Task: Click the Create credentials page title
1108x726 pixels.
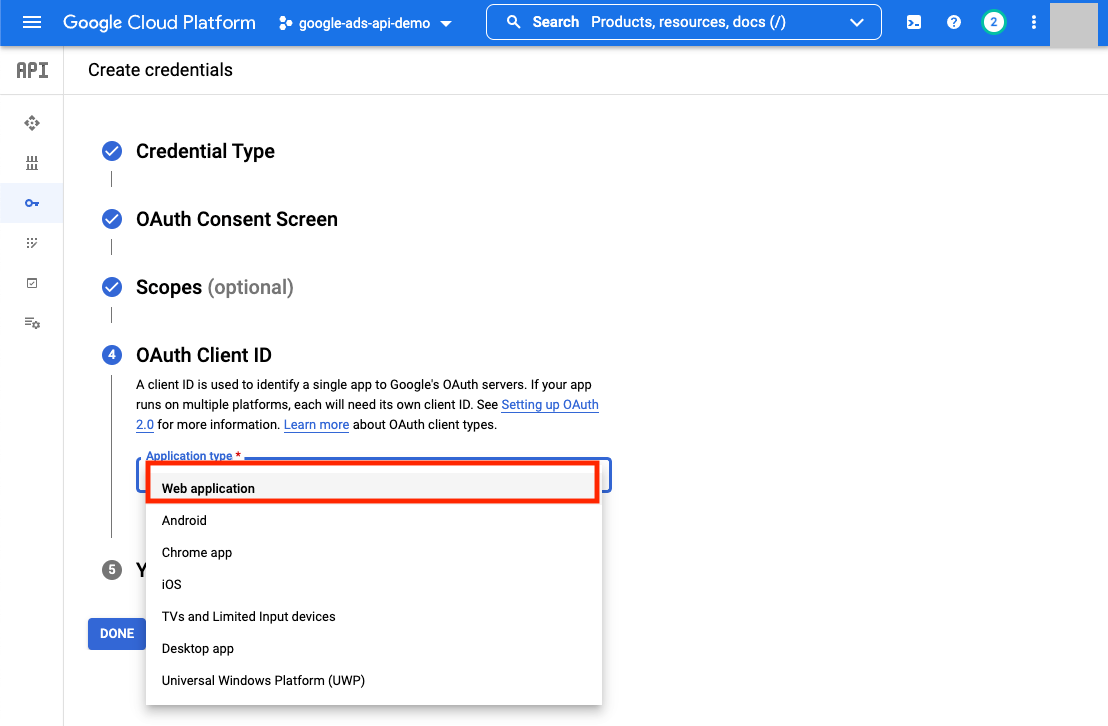Action: point(160,70)
